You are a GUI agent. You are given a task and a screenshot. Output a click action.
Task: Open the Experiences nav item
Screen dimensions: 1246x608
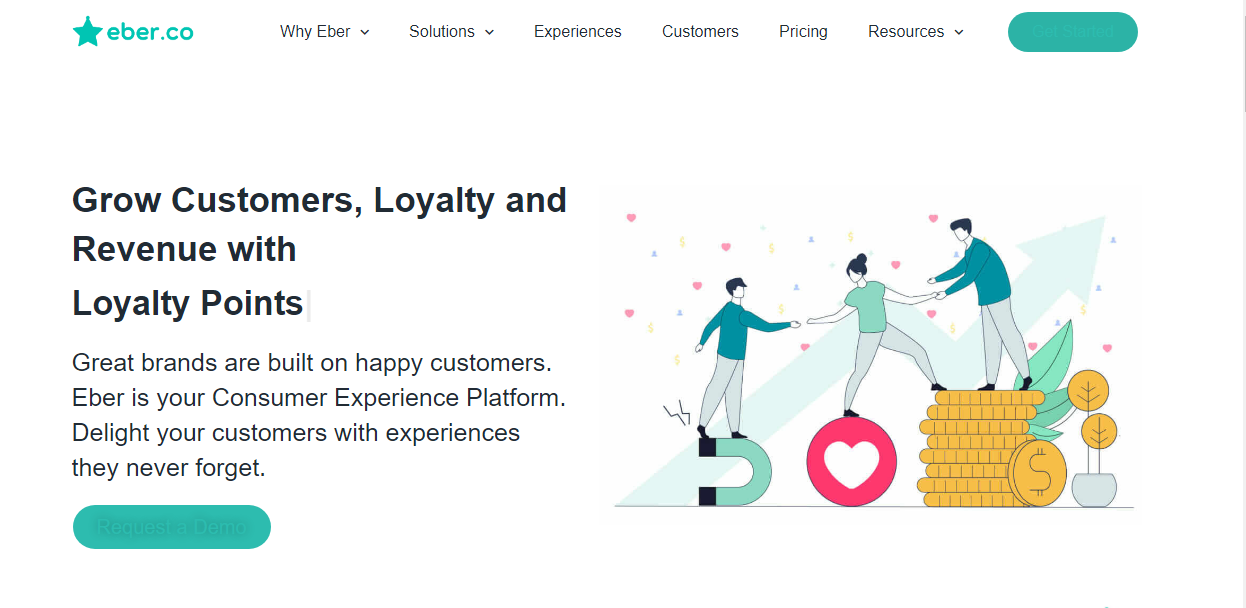578,32
